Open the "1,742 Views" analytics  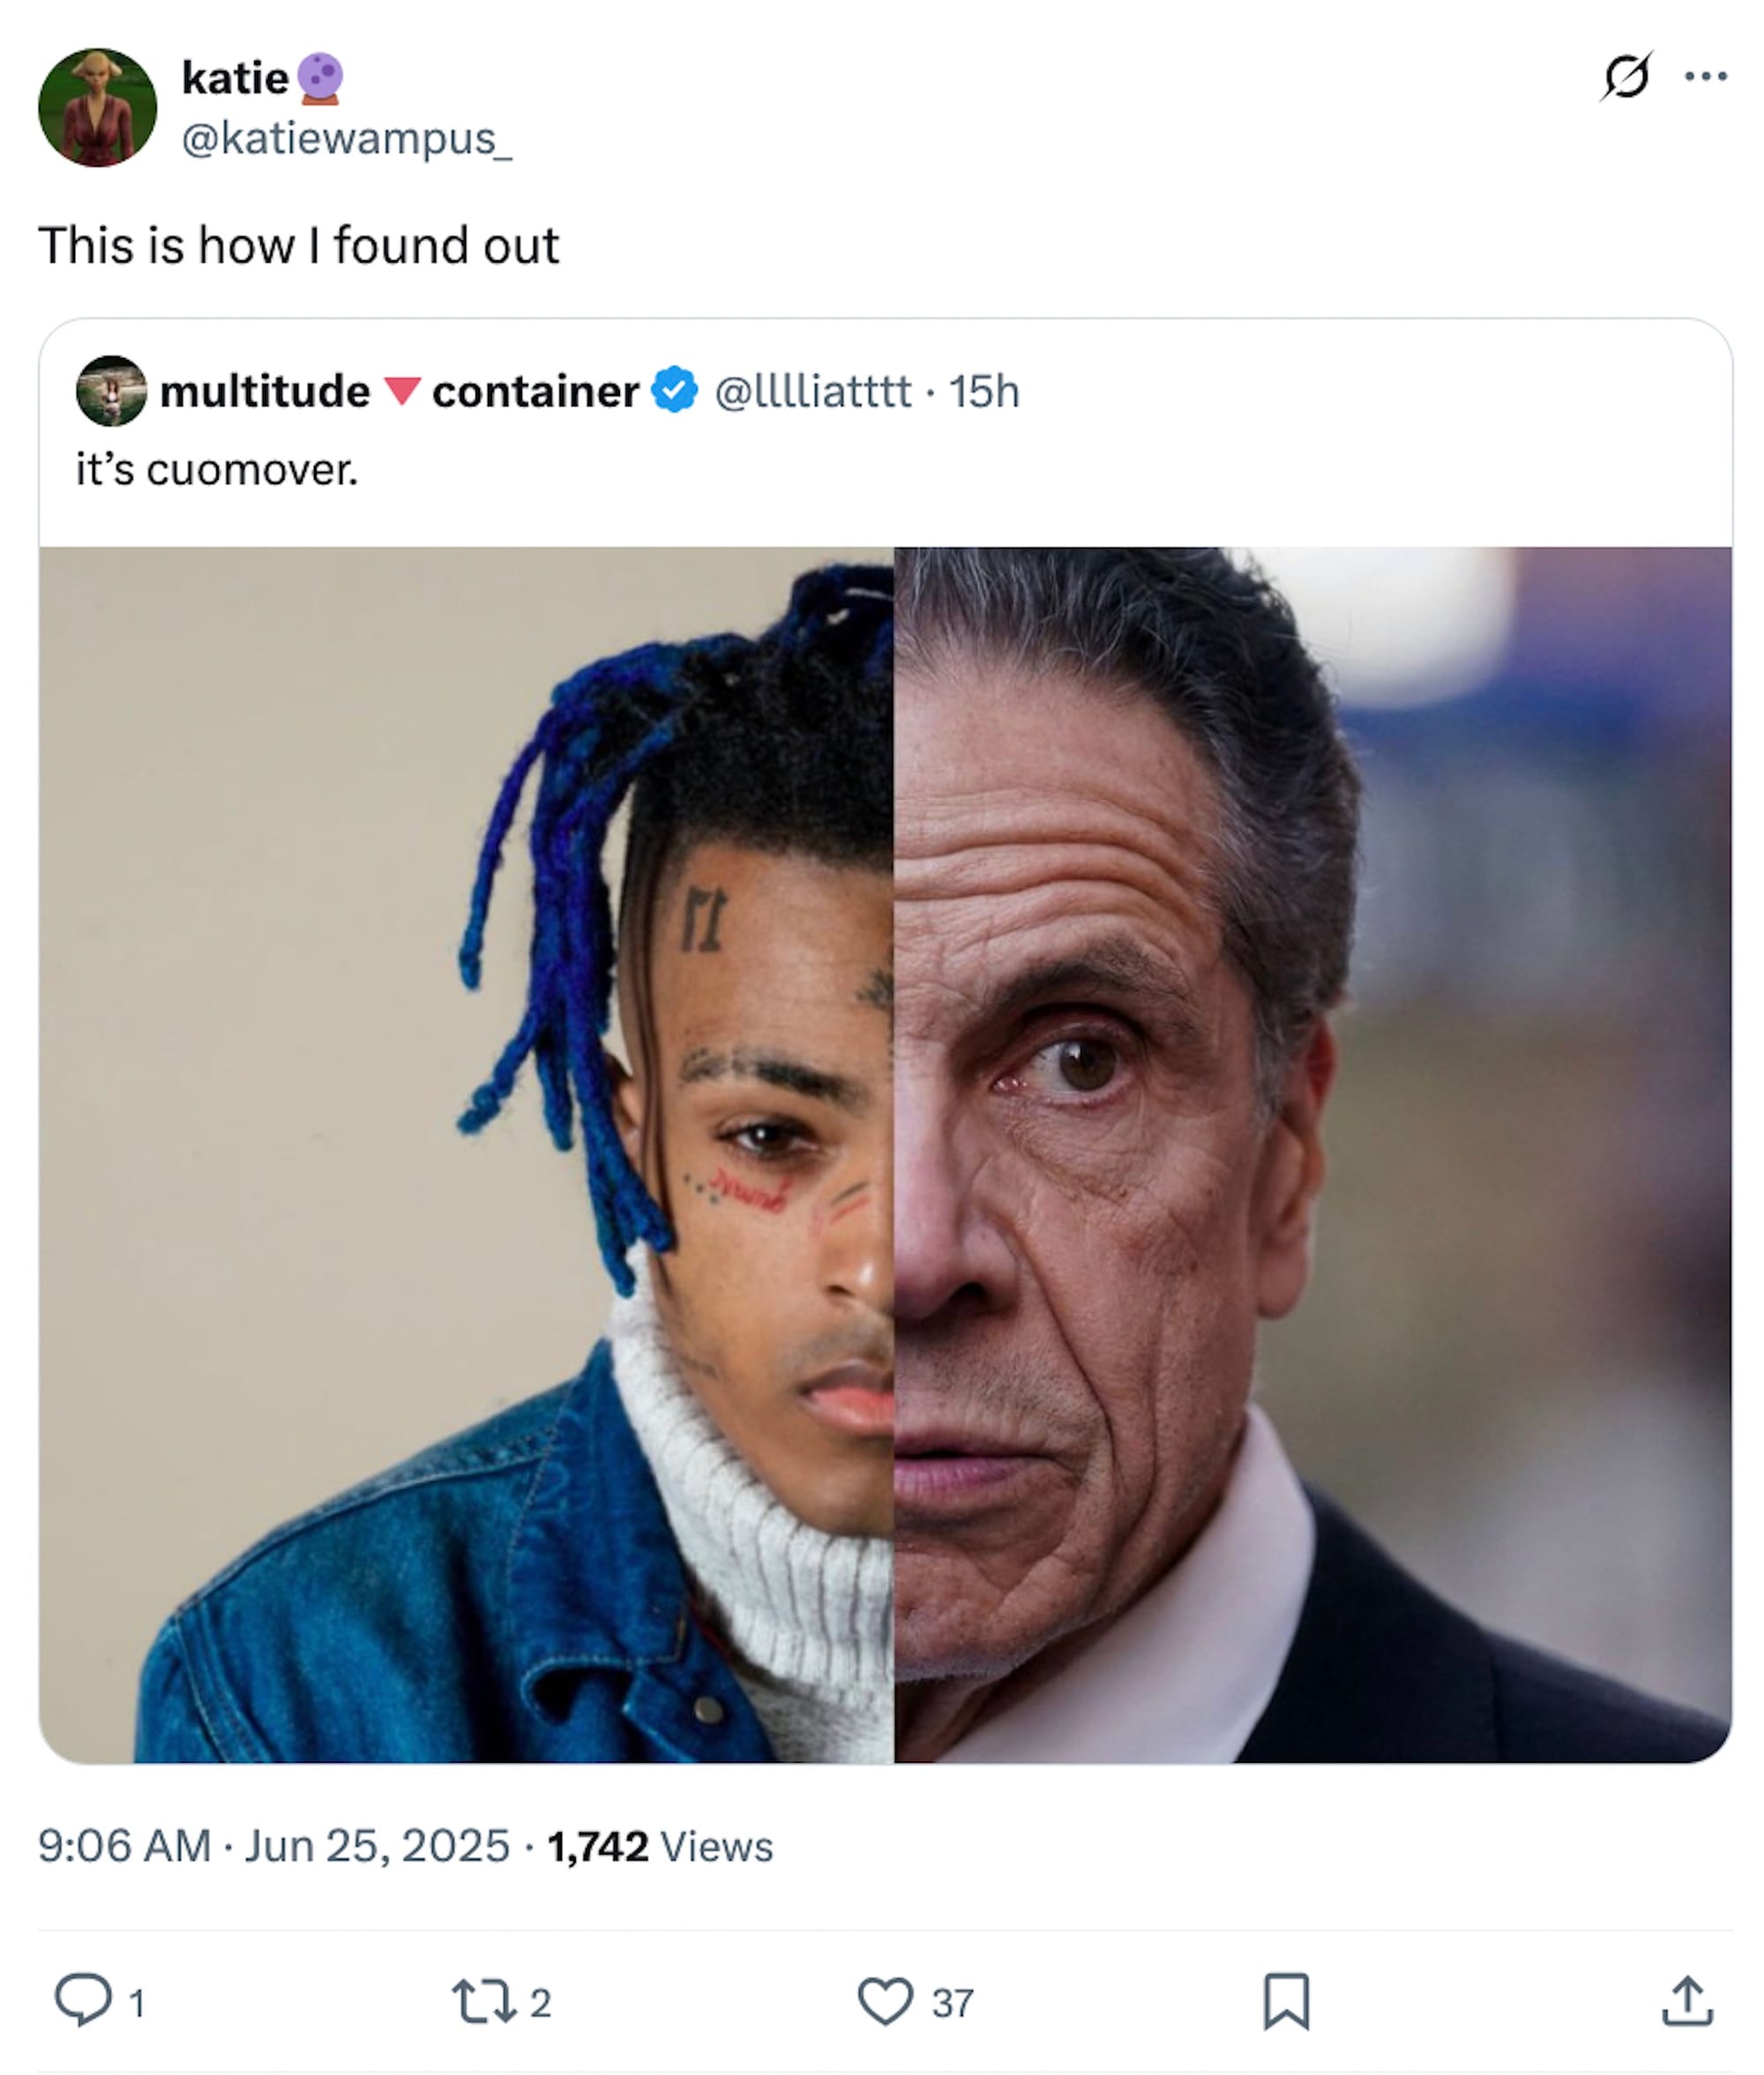point(660,1846)
